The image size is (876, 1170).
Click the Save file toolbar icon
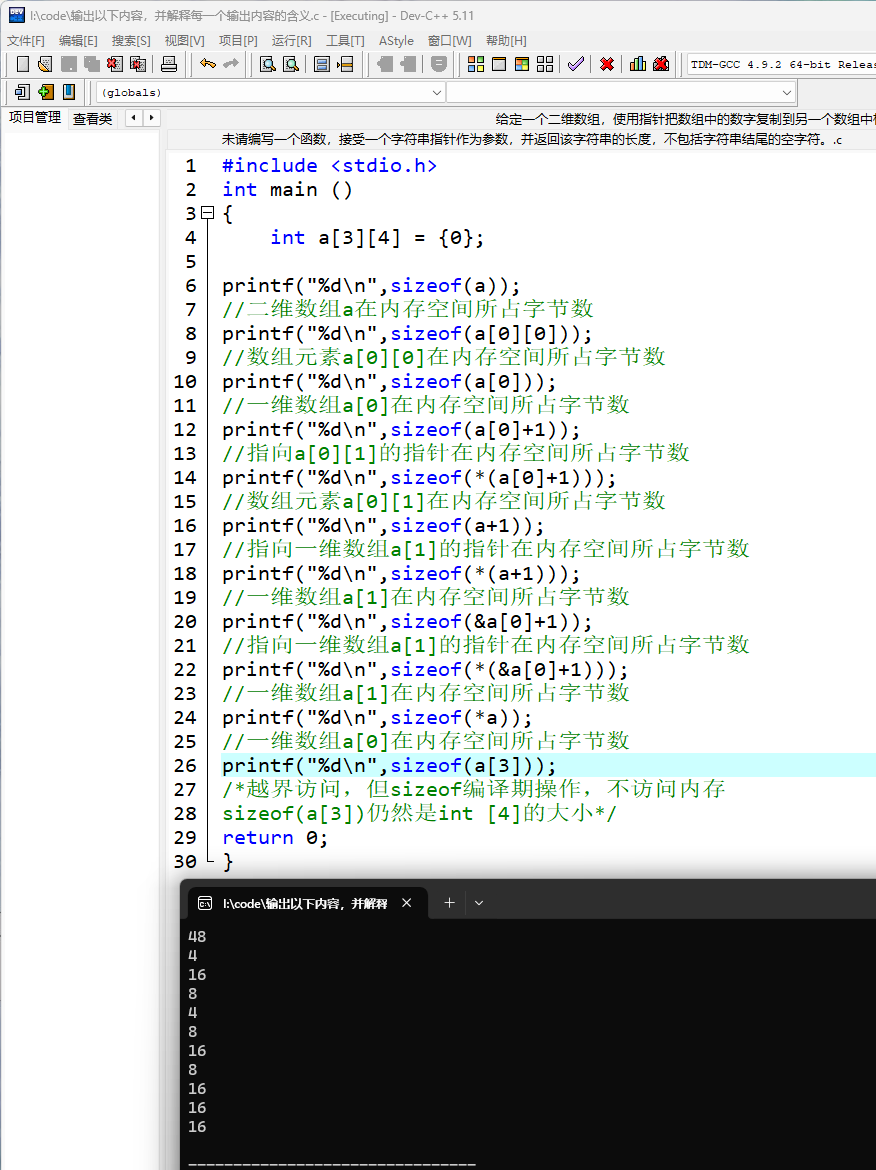(69, 64)
